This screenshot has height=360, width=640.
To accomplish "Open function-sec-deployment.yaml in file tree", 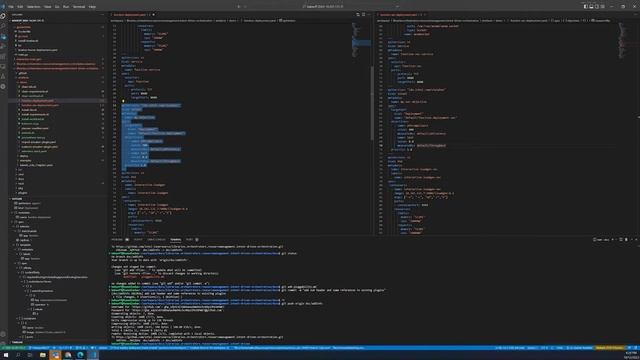I will click(40, 105).
